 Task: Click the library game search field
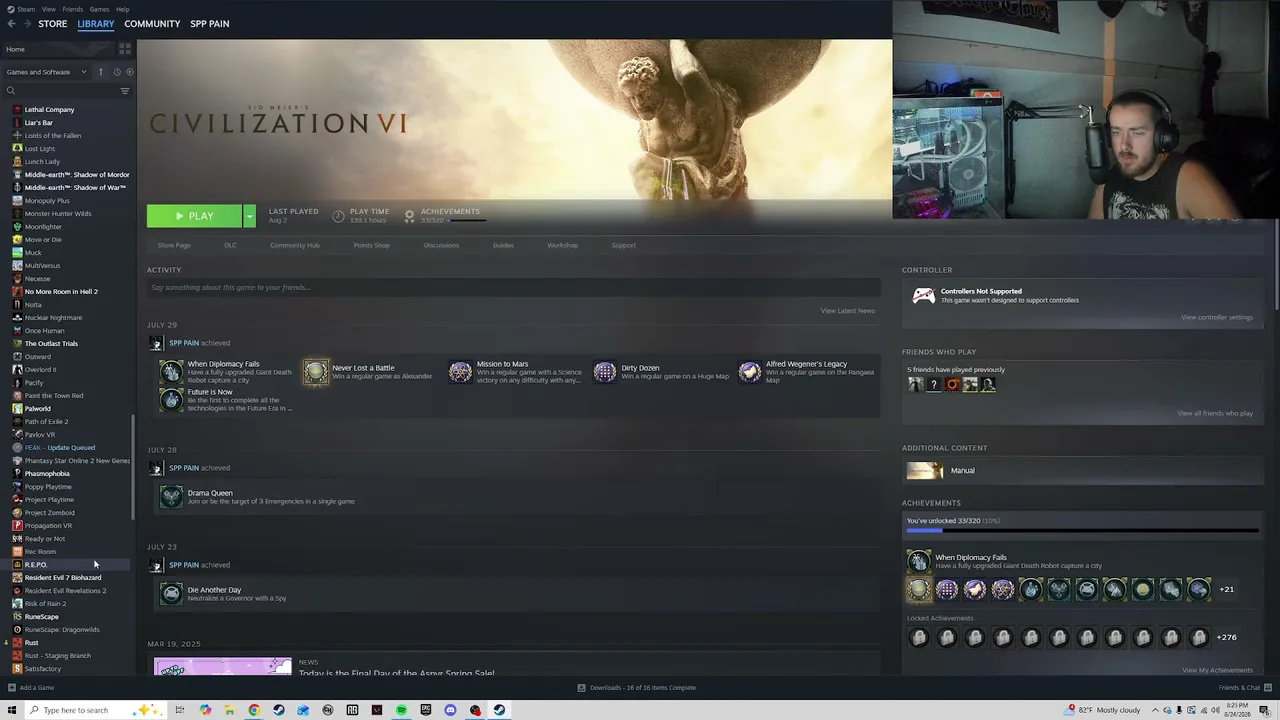point(65,91)
